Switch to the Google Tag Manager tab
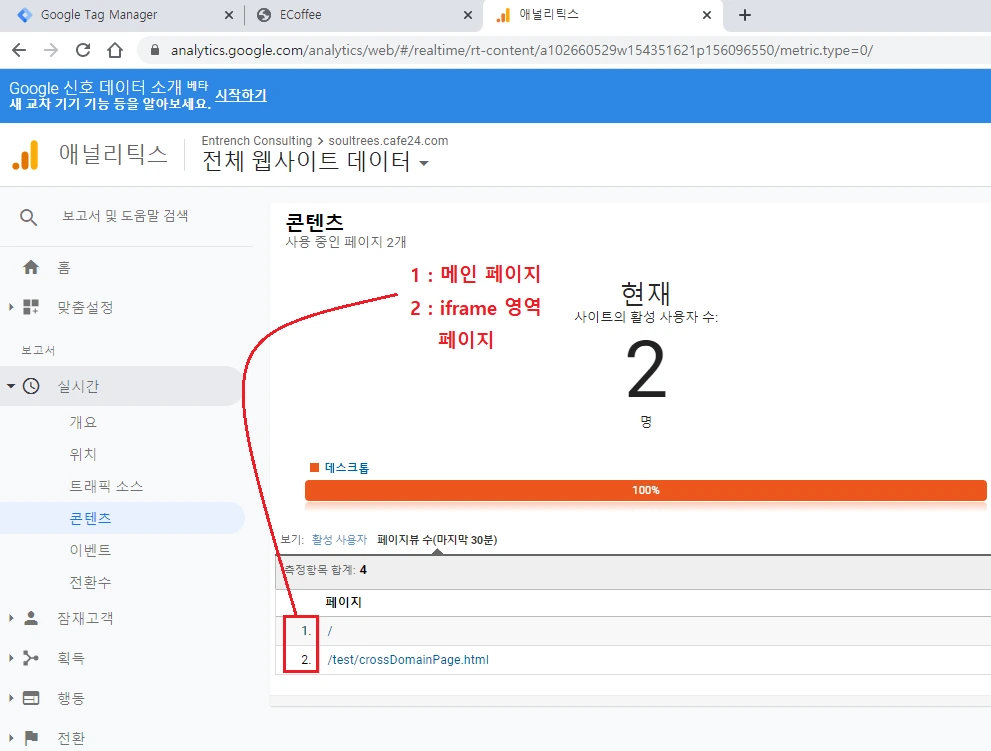Image resolution: width=991 pixels, height=751 pixels. [x=120, y=15]
